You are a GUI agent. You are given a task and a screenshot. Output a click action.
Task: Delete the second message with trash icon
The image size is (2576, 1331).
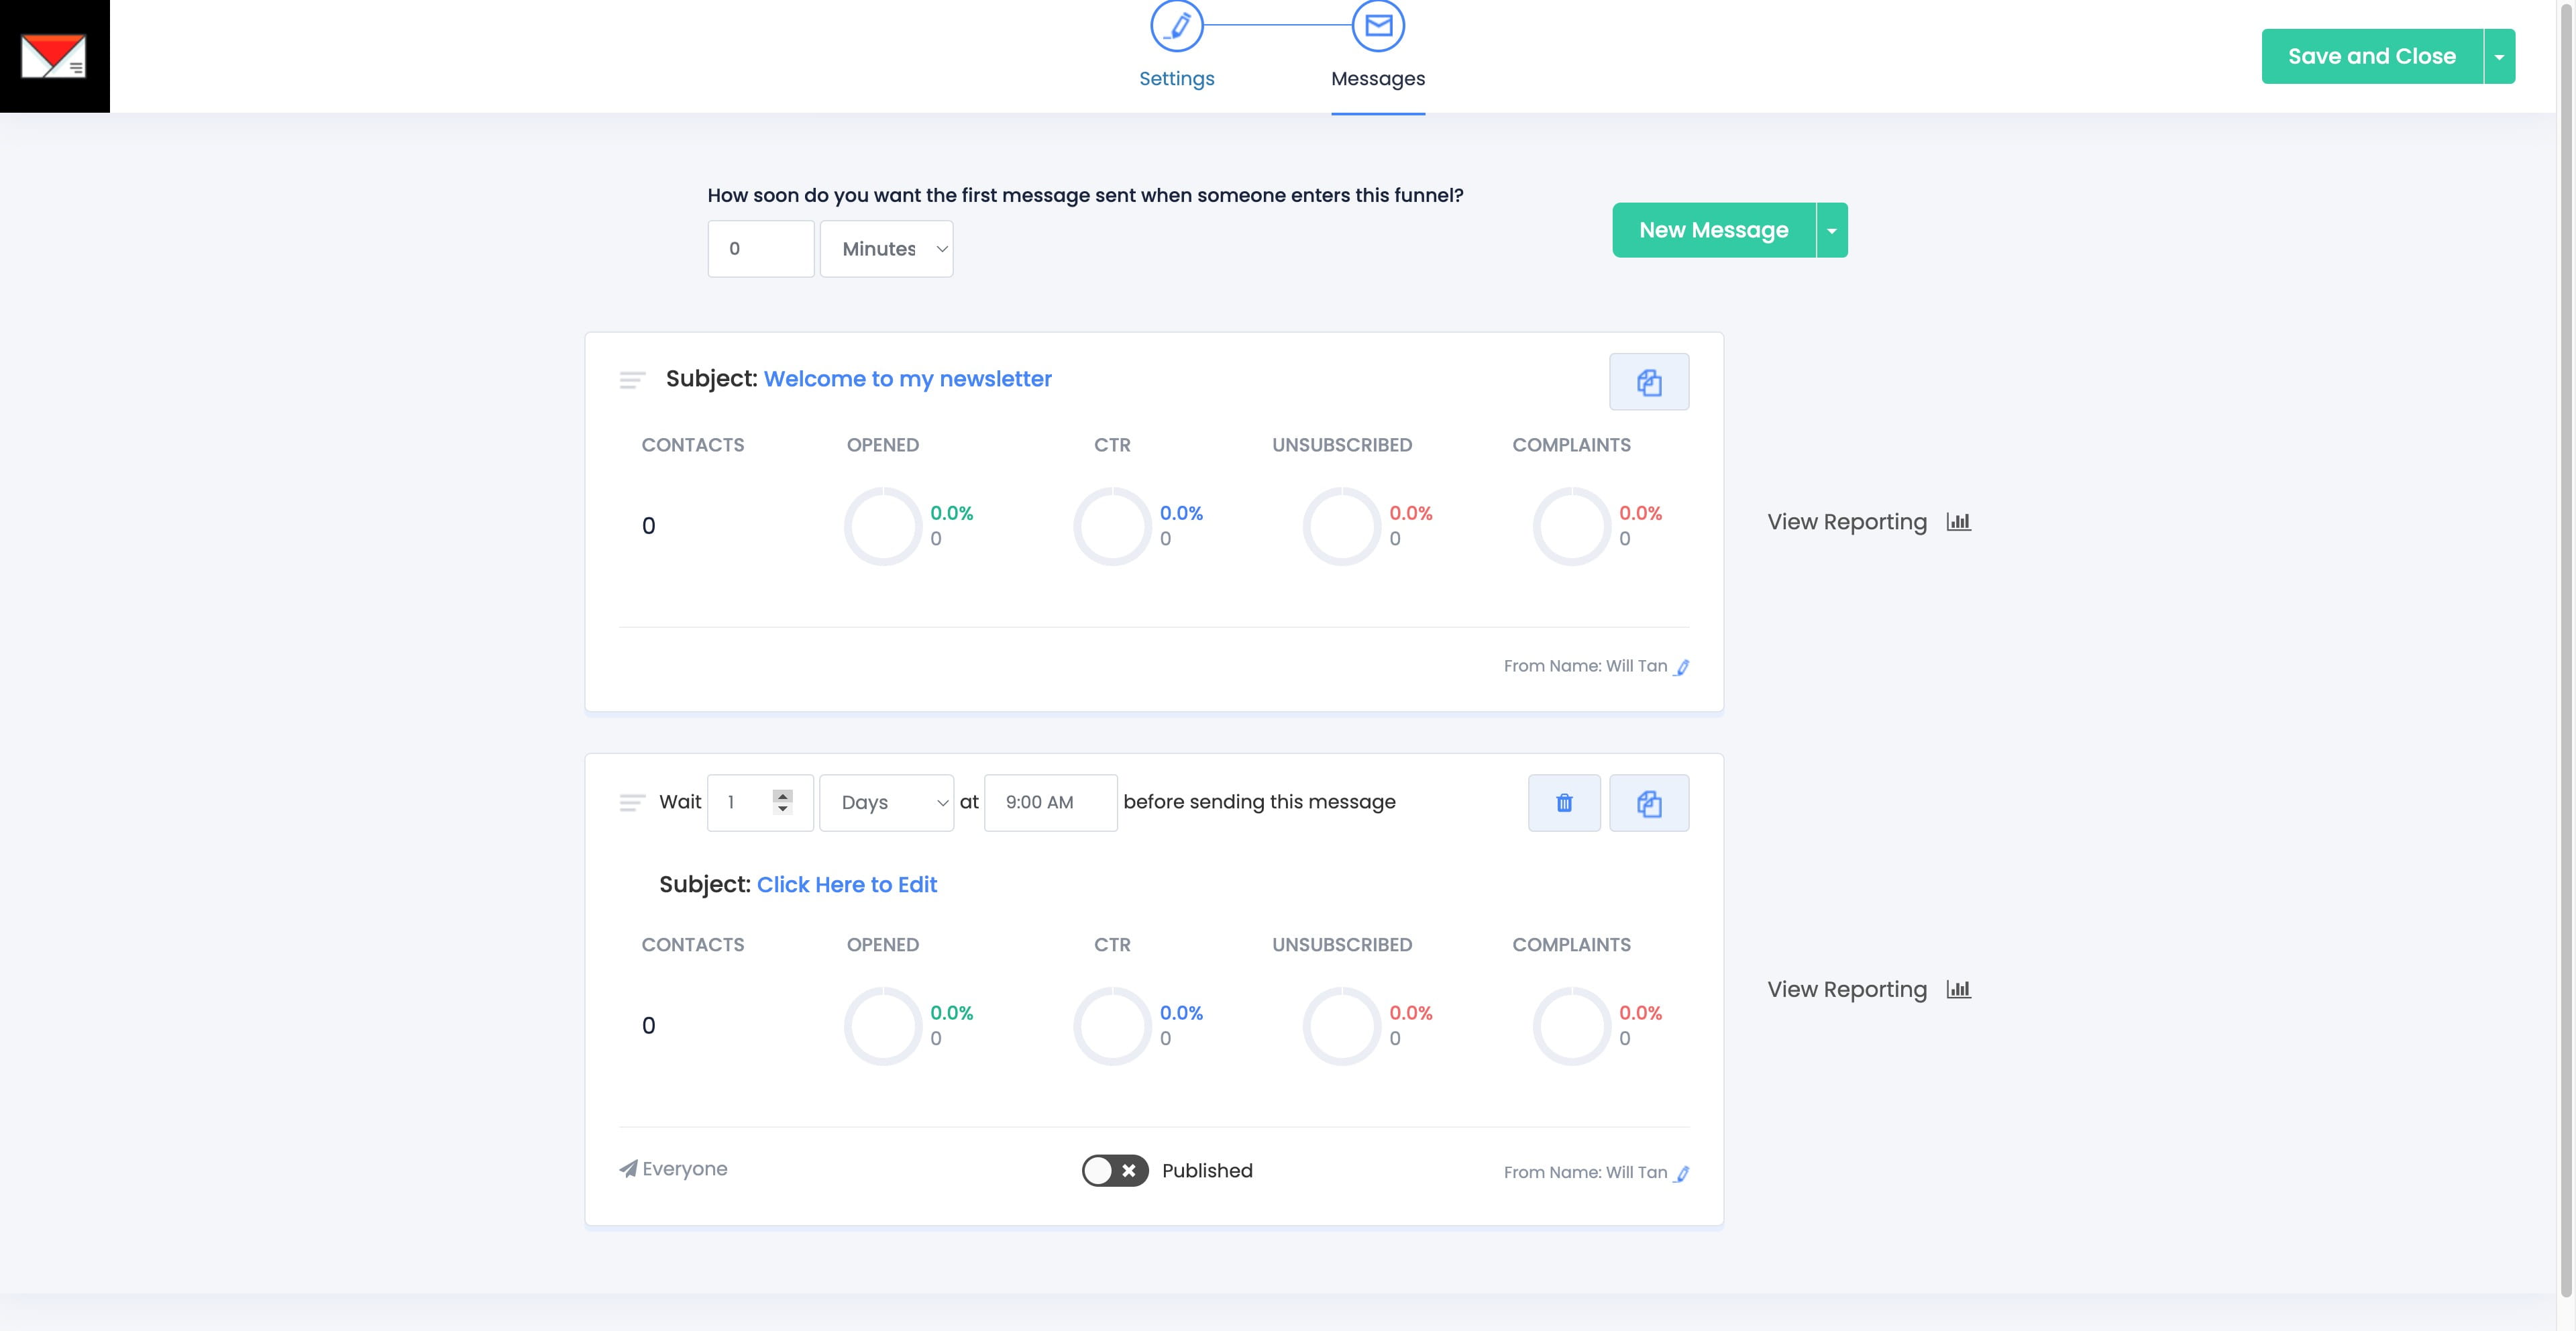(x=1564, y=803)
